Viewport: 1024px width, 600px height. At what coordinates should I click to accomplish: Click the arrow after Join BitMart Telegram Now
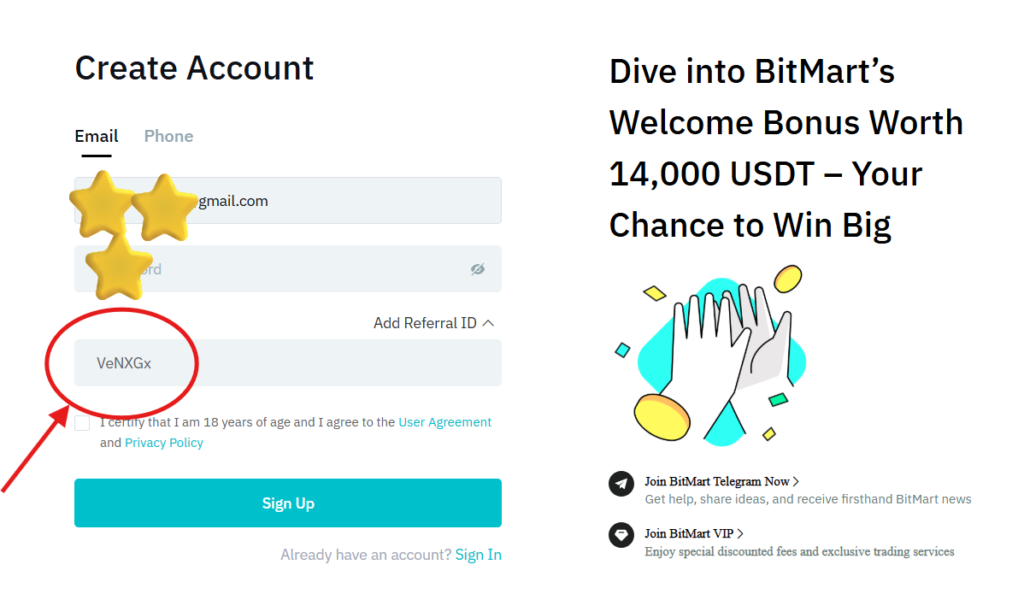click(797, 480)
